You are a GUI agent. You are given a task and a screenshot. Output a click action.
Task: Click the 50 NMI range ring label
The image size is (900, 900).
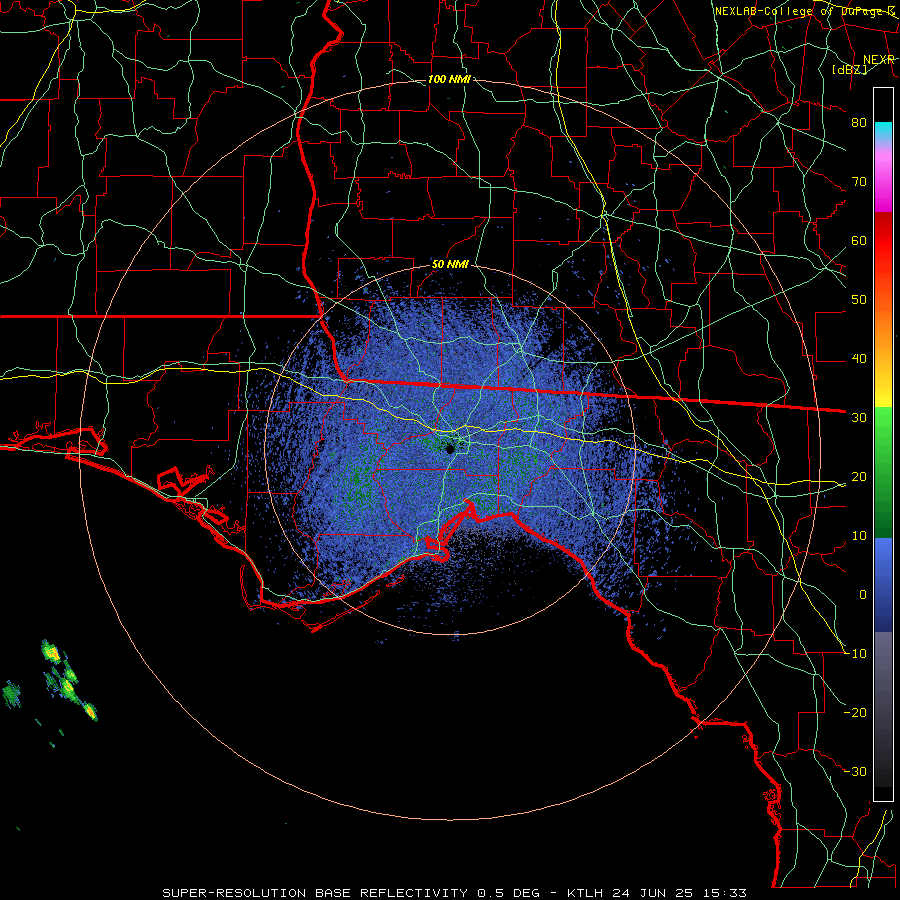(450, 264)
